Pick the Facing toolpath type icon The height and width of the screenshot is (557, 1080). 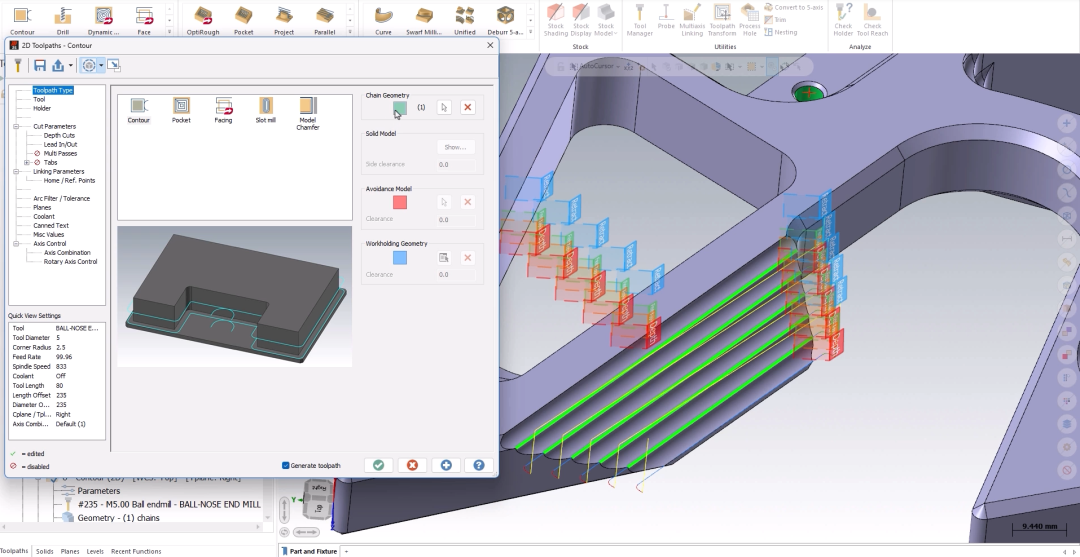click(223, 110)
